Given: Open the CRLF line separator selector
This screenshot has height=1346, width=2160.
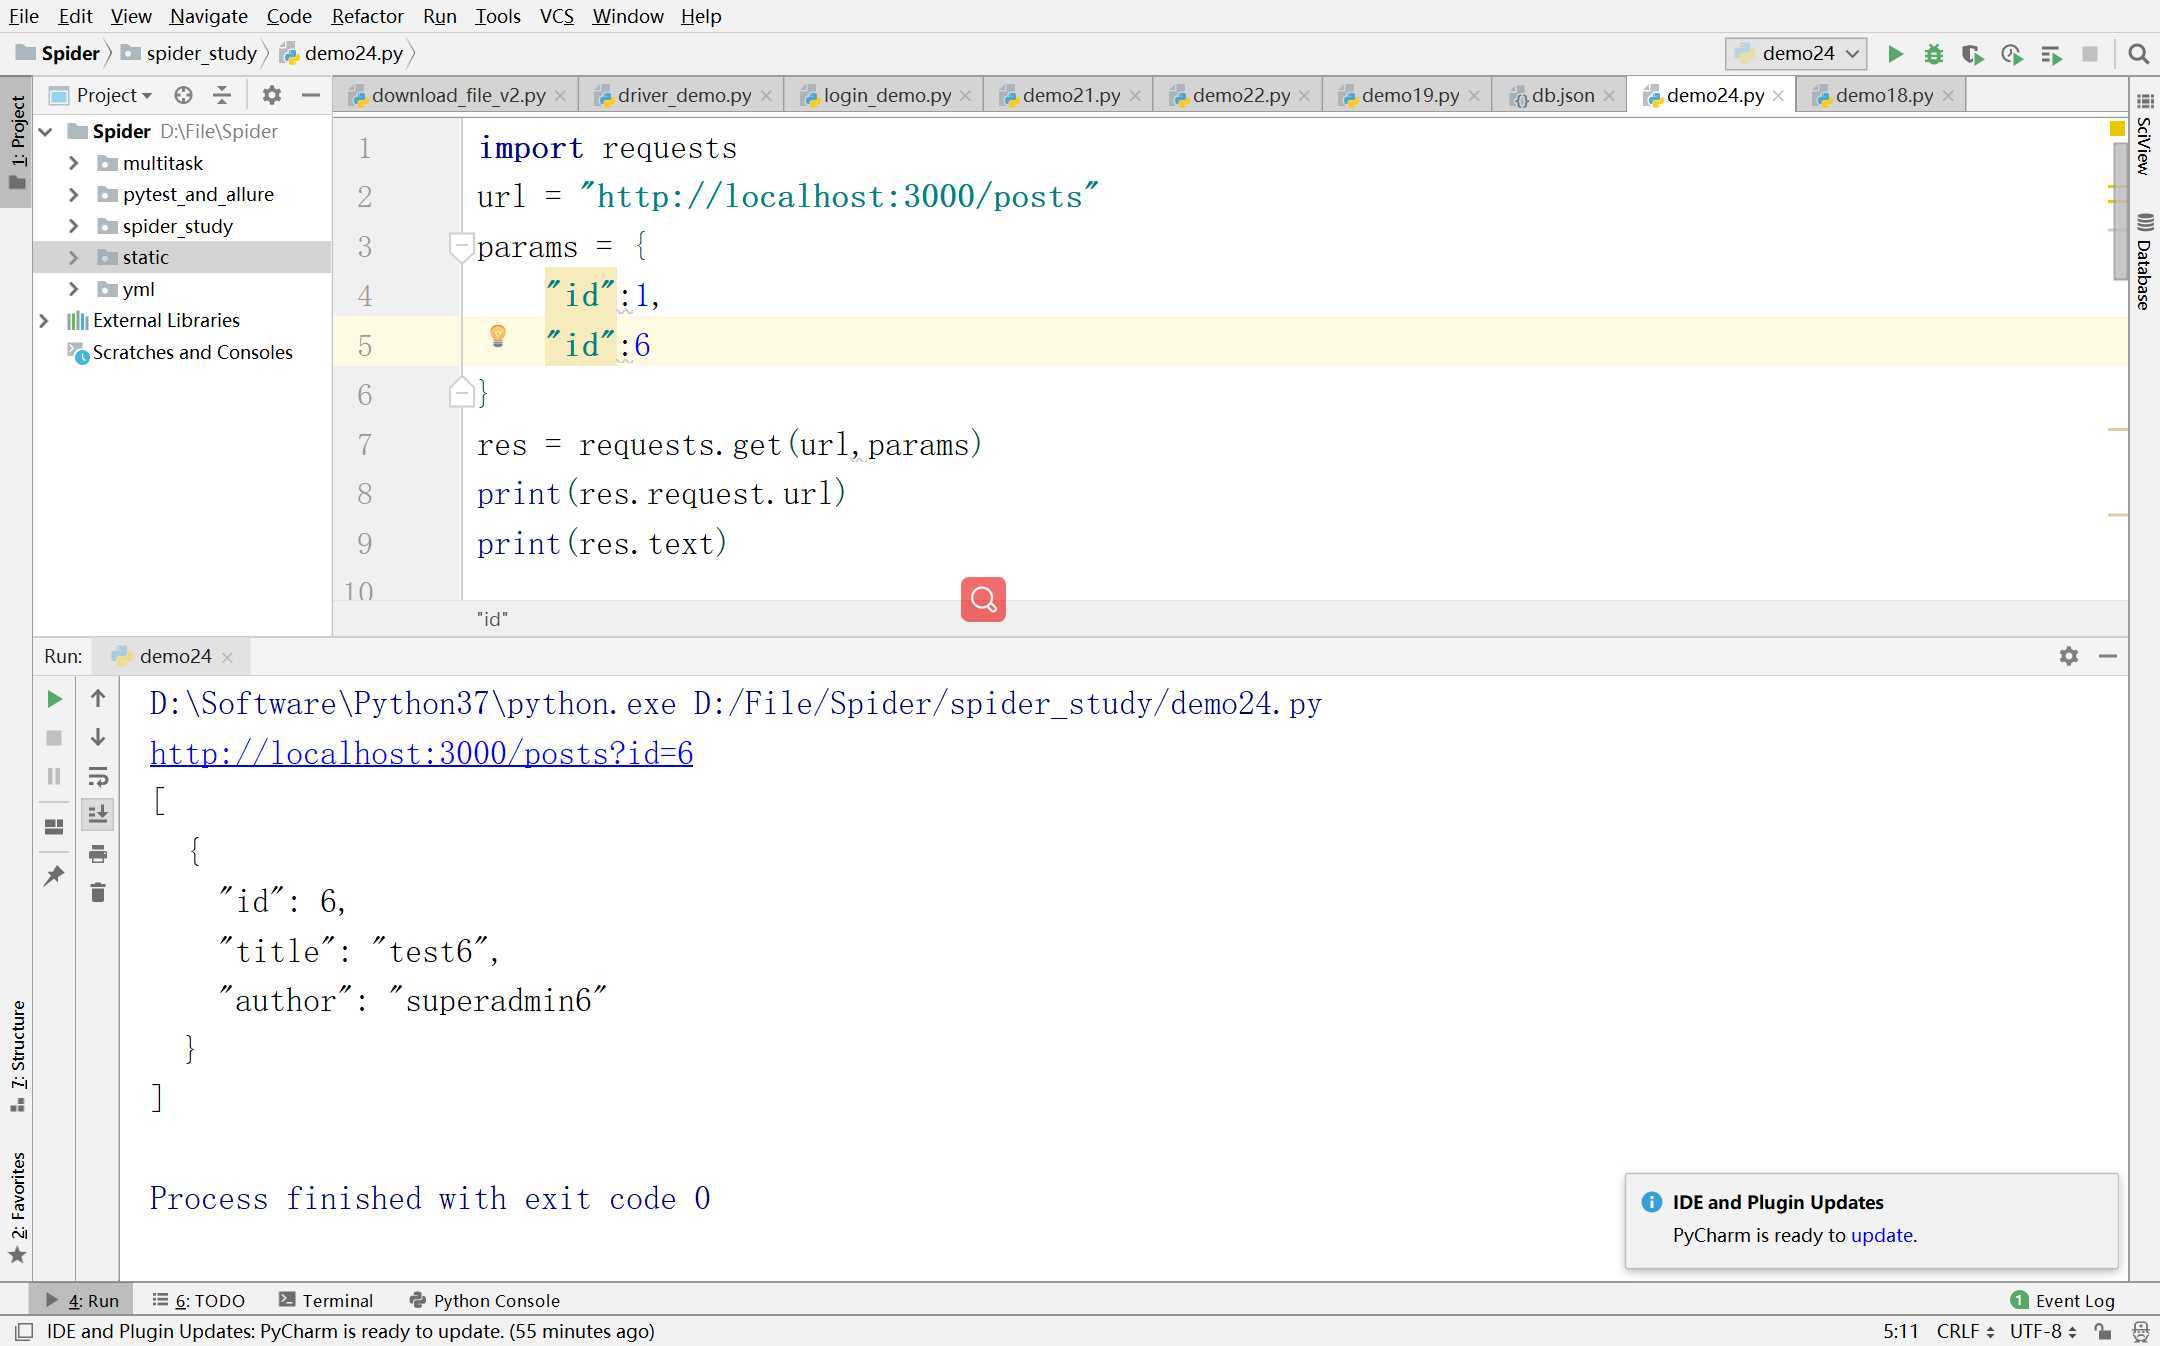Looking at the screenshot, I should click(1965, 1331).
